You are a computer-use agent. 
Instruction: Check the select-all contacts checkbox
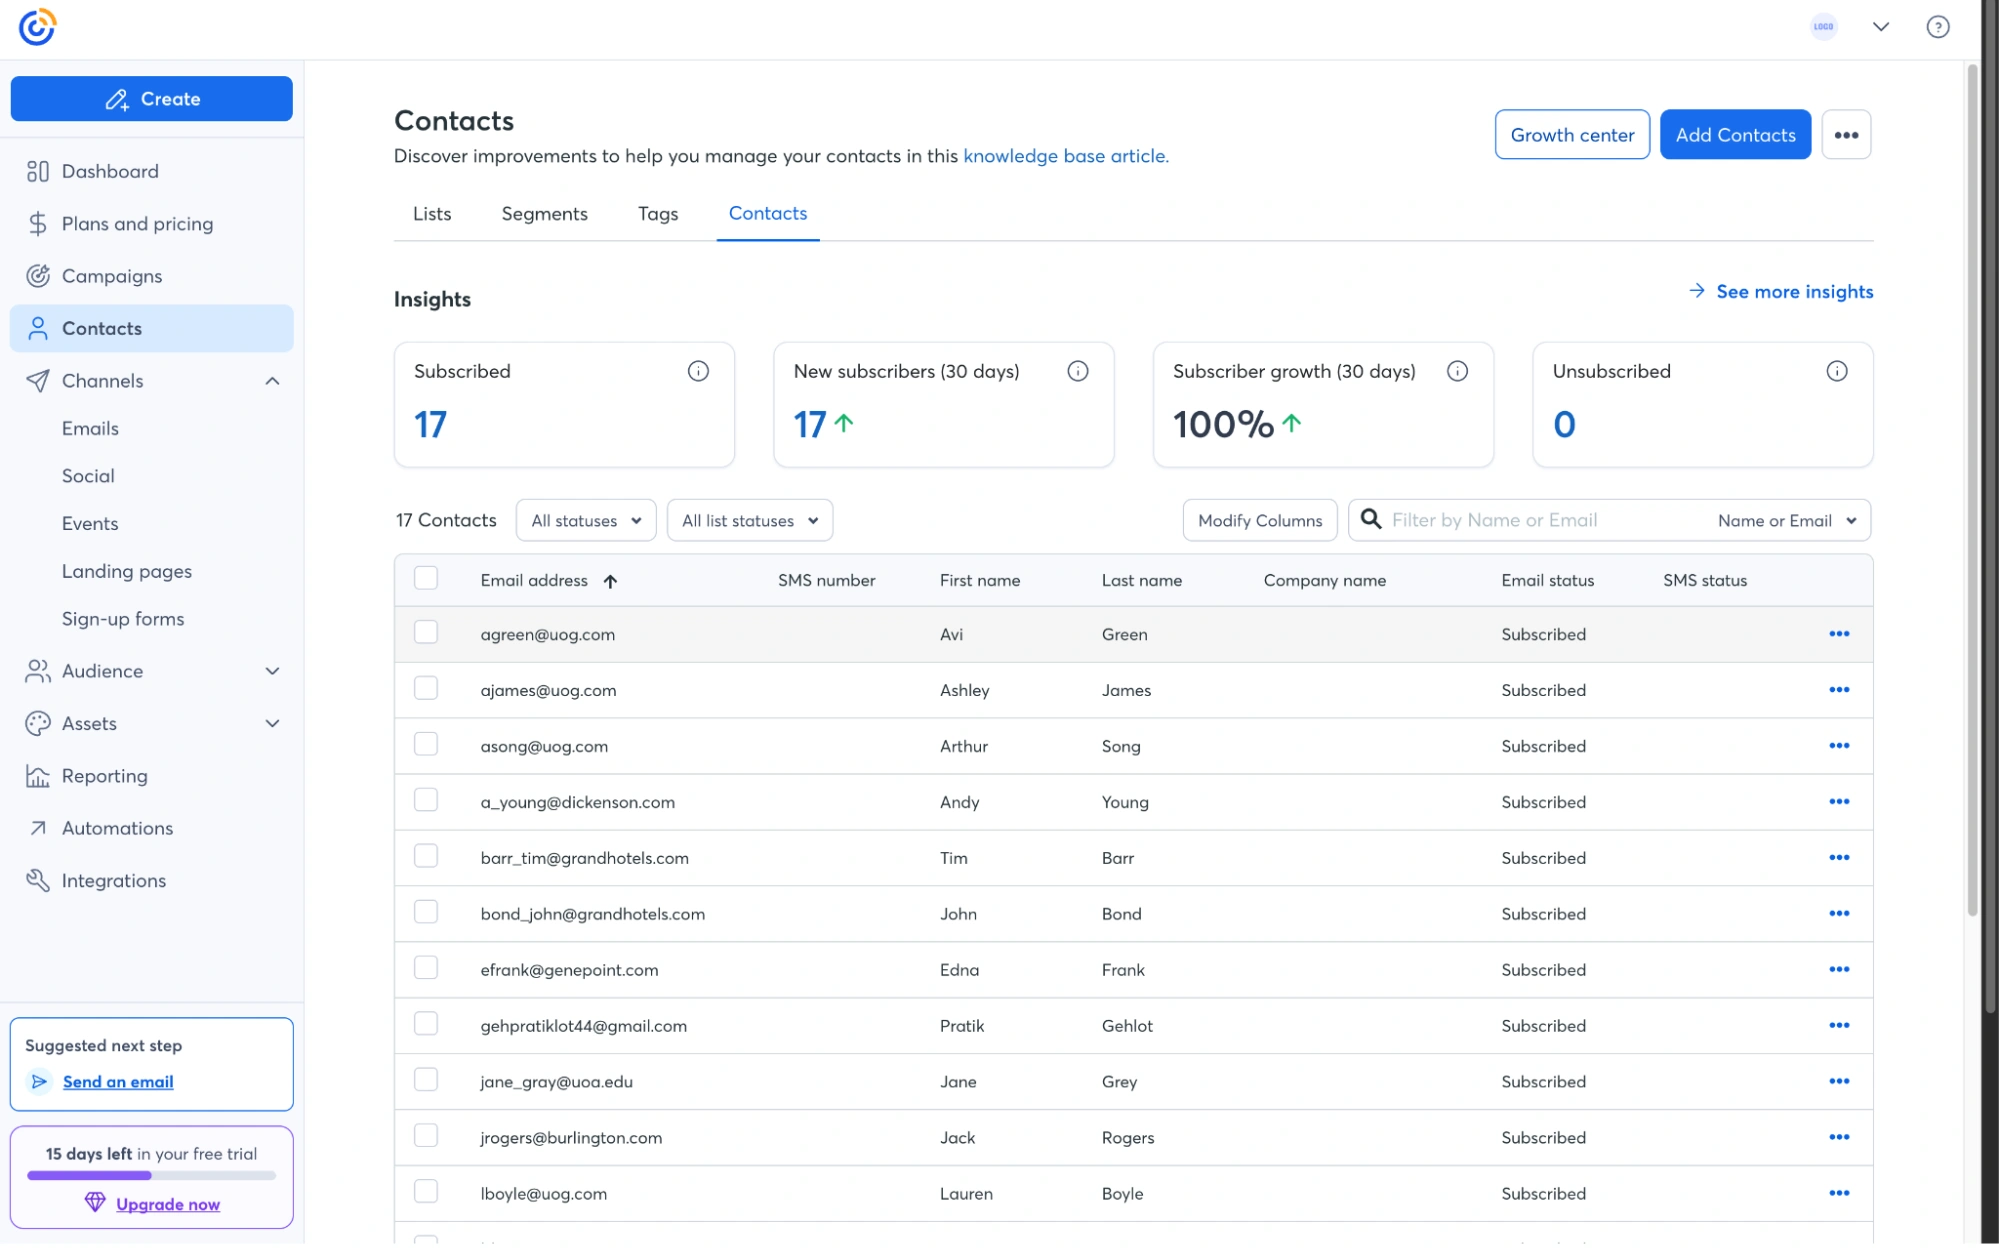(426, 578)
